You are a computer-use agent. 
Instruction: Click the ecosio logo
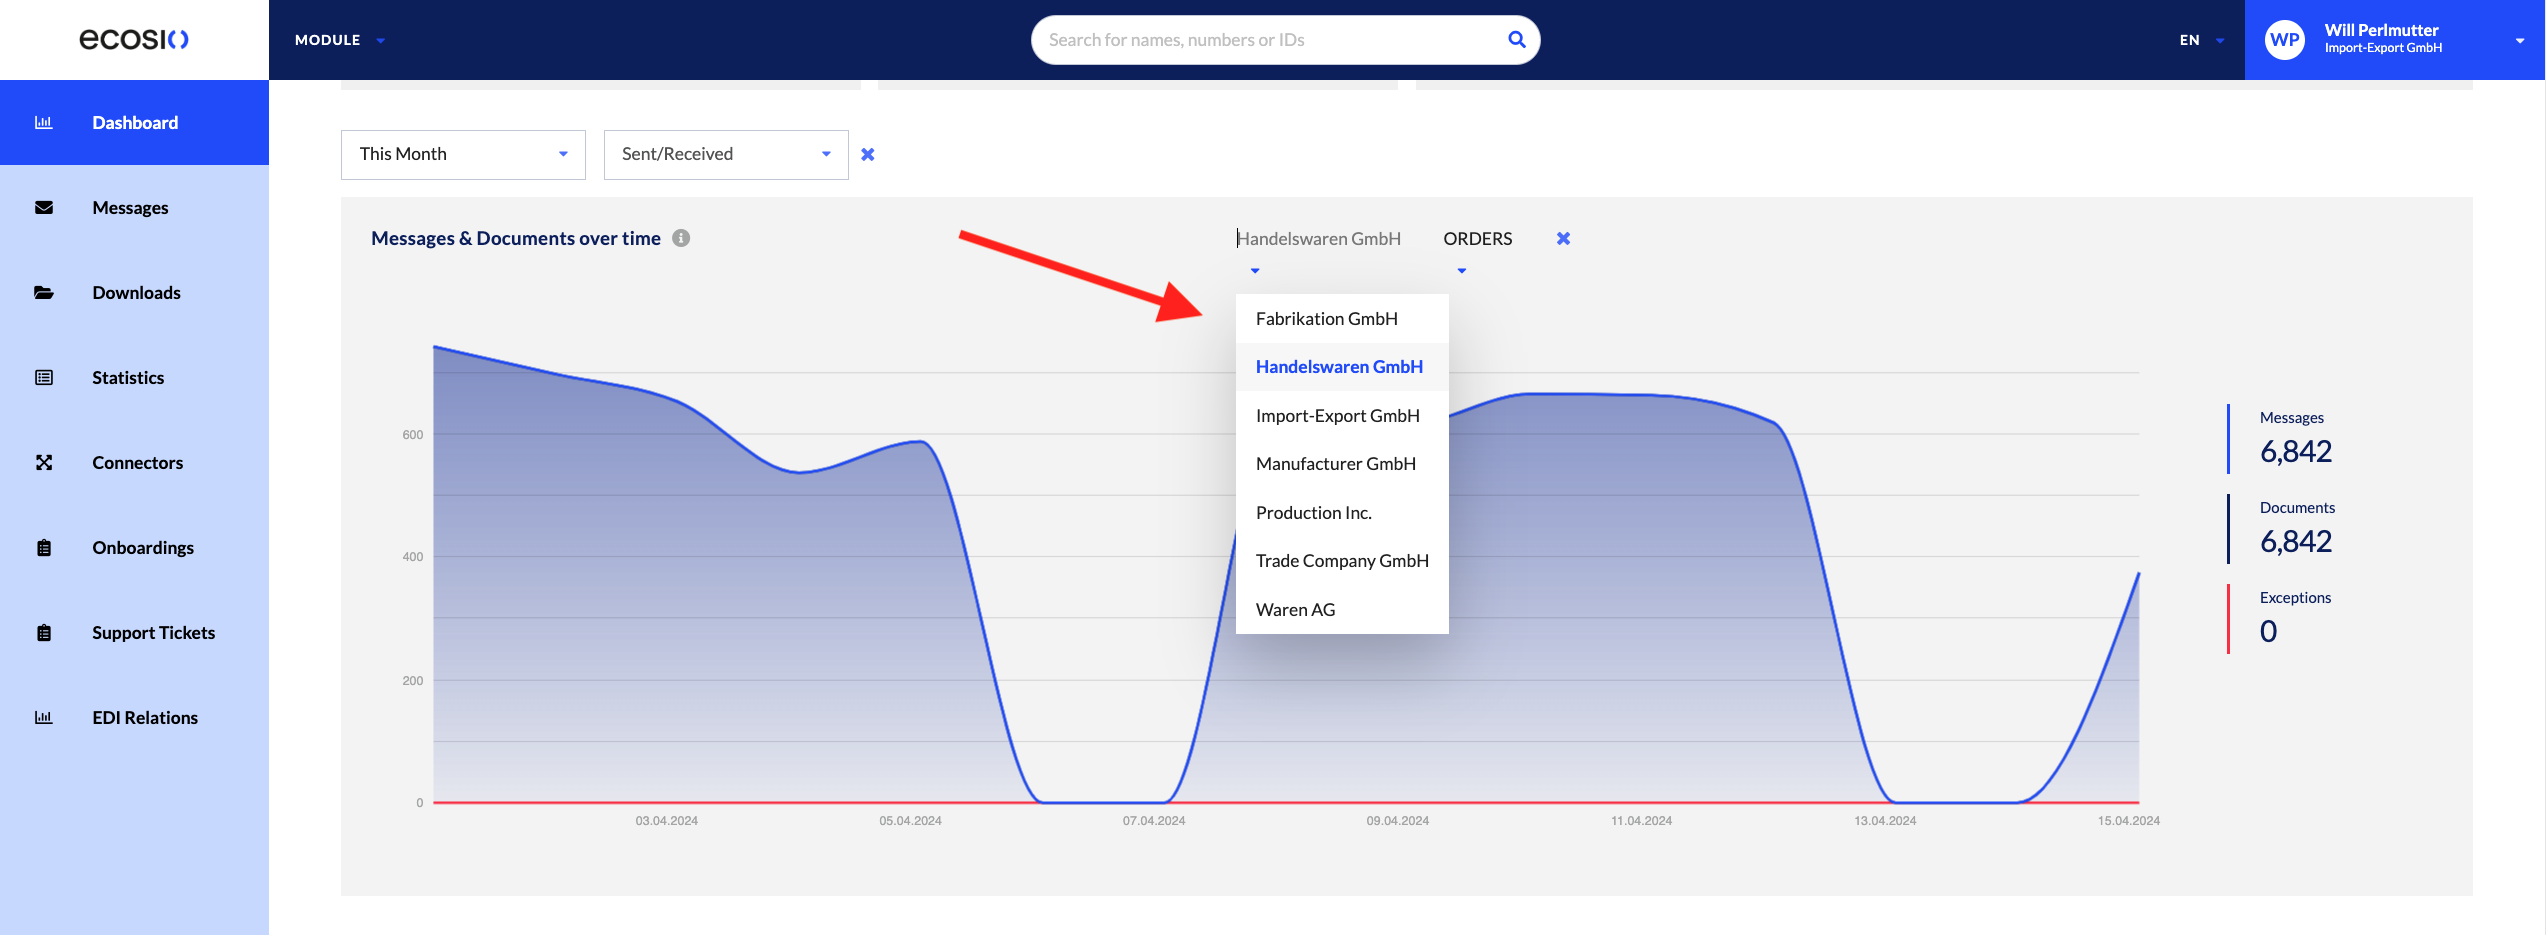134,39
